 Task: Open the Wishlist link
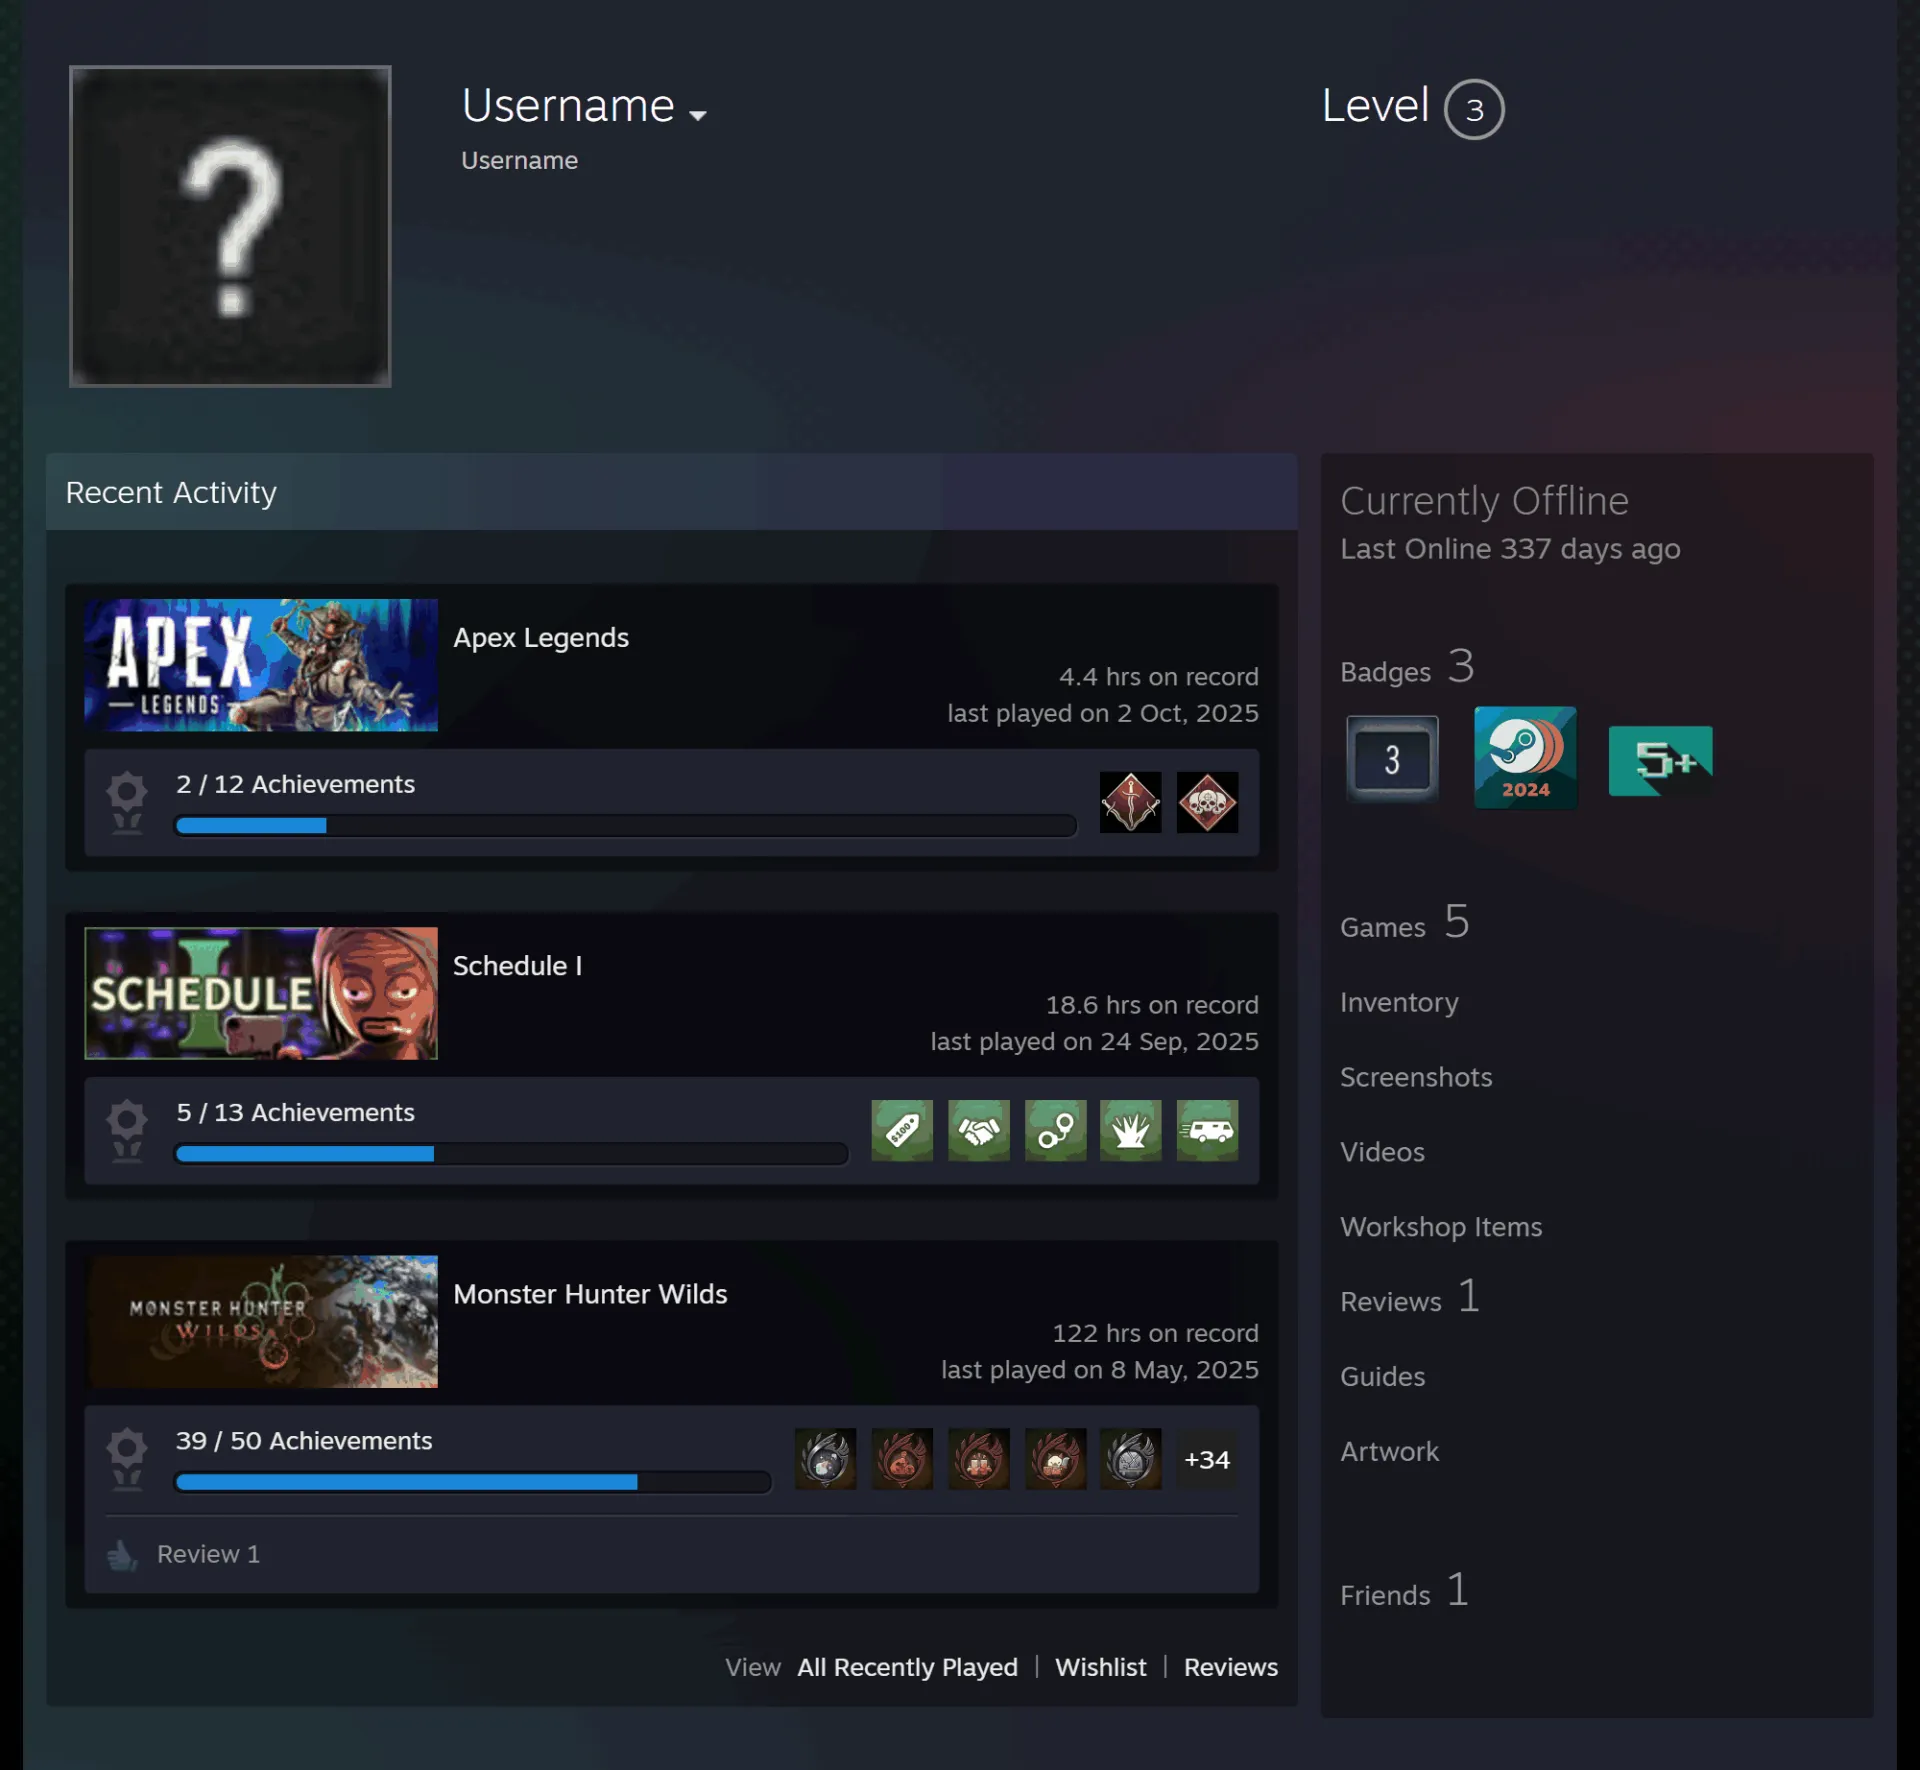click(x=1100, y=1667)
